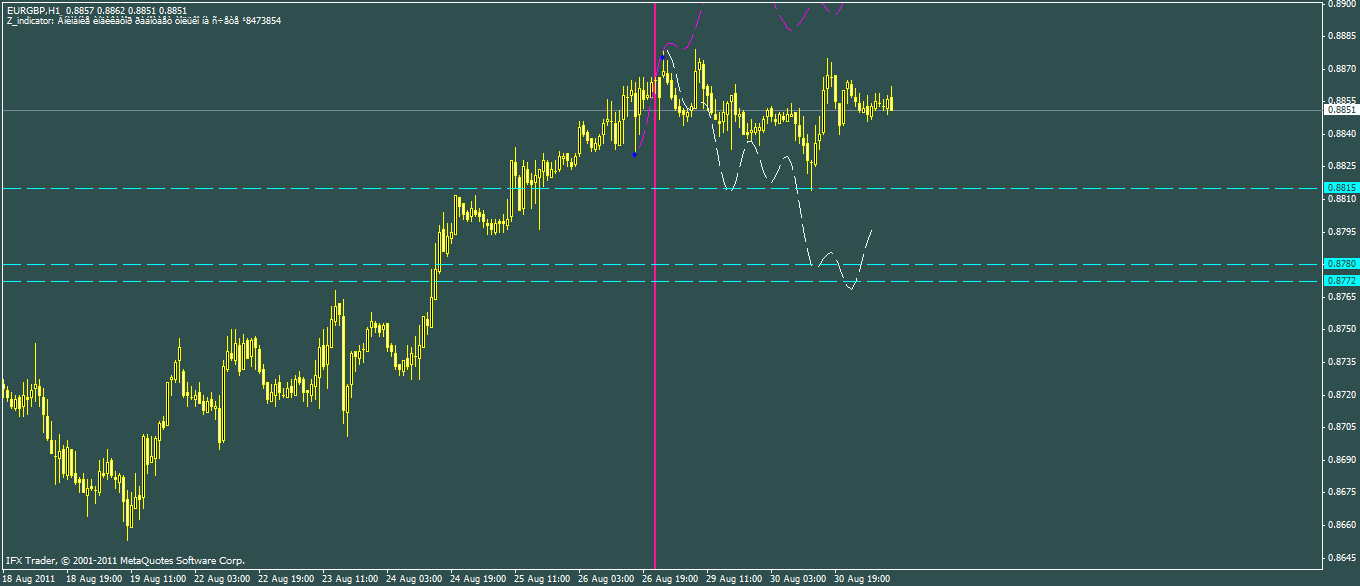Click the IFX Trader copyright text
Viewport: 1360px width, 586px height.
[124, 561]
